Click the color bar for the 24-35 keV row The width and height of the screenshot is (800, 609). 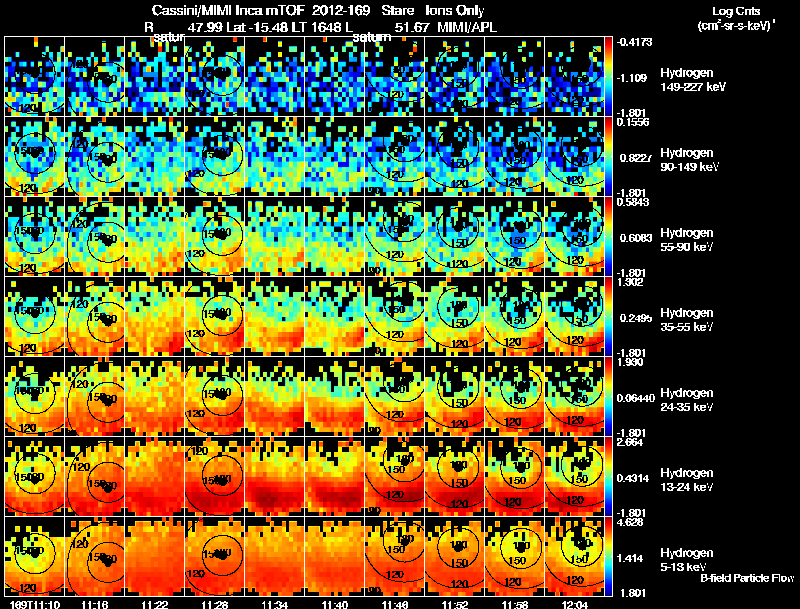(608, 396)
